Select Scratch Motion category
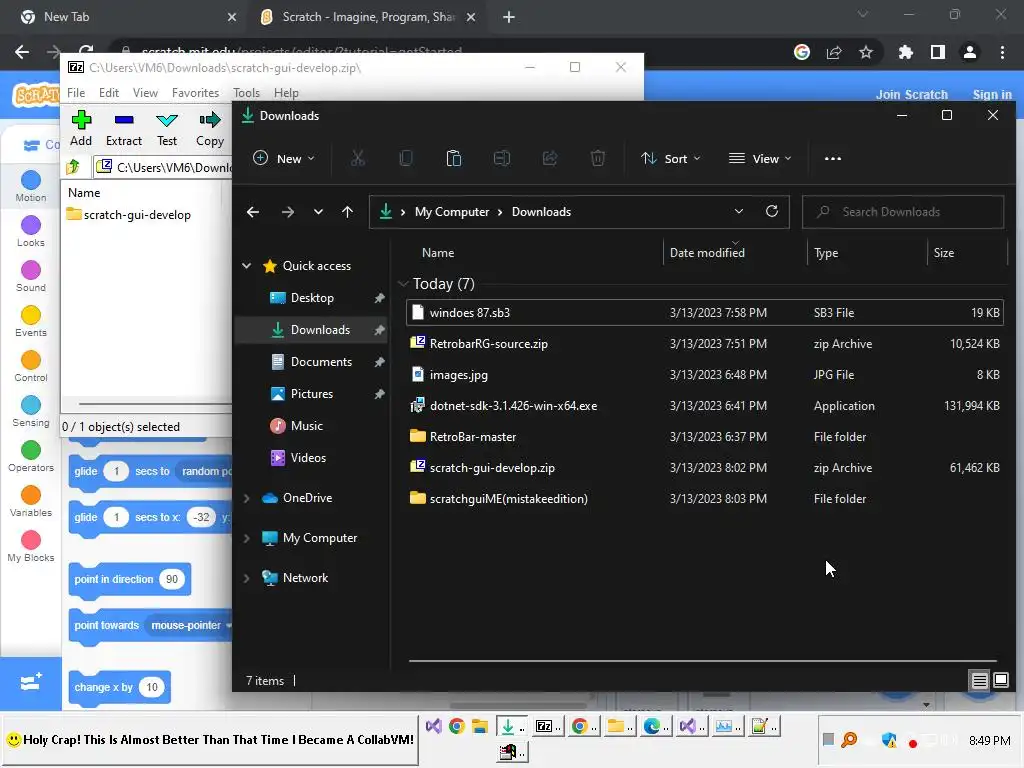The height and width of the screenshot is (768, 1024). pyautogui.click(x=31, y=186)
